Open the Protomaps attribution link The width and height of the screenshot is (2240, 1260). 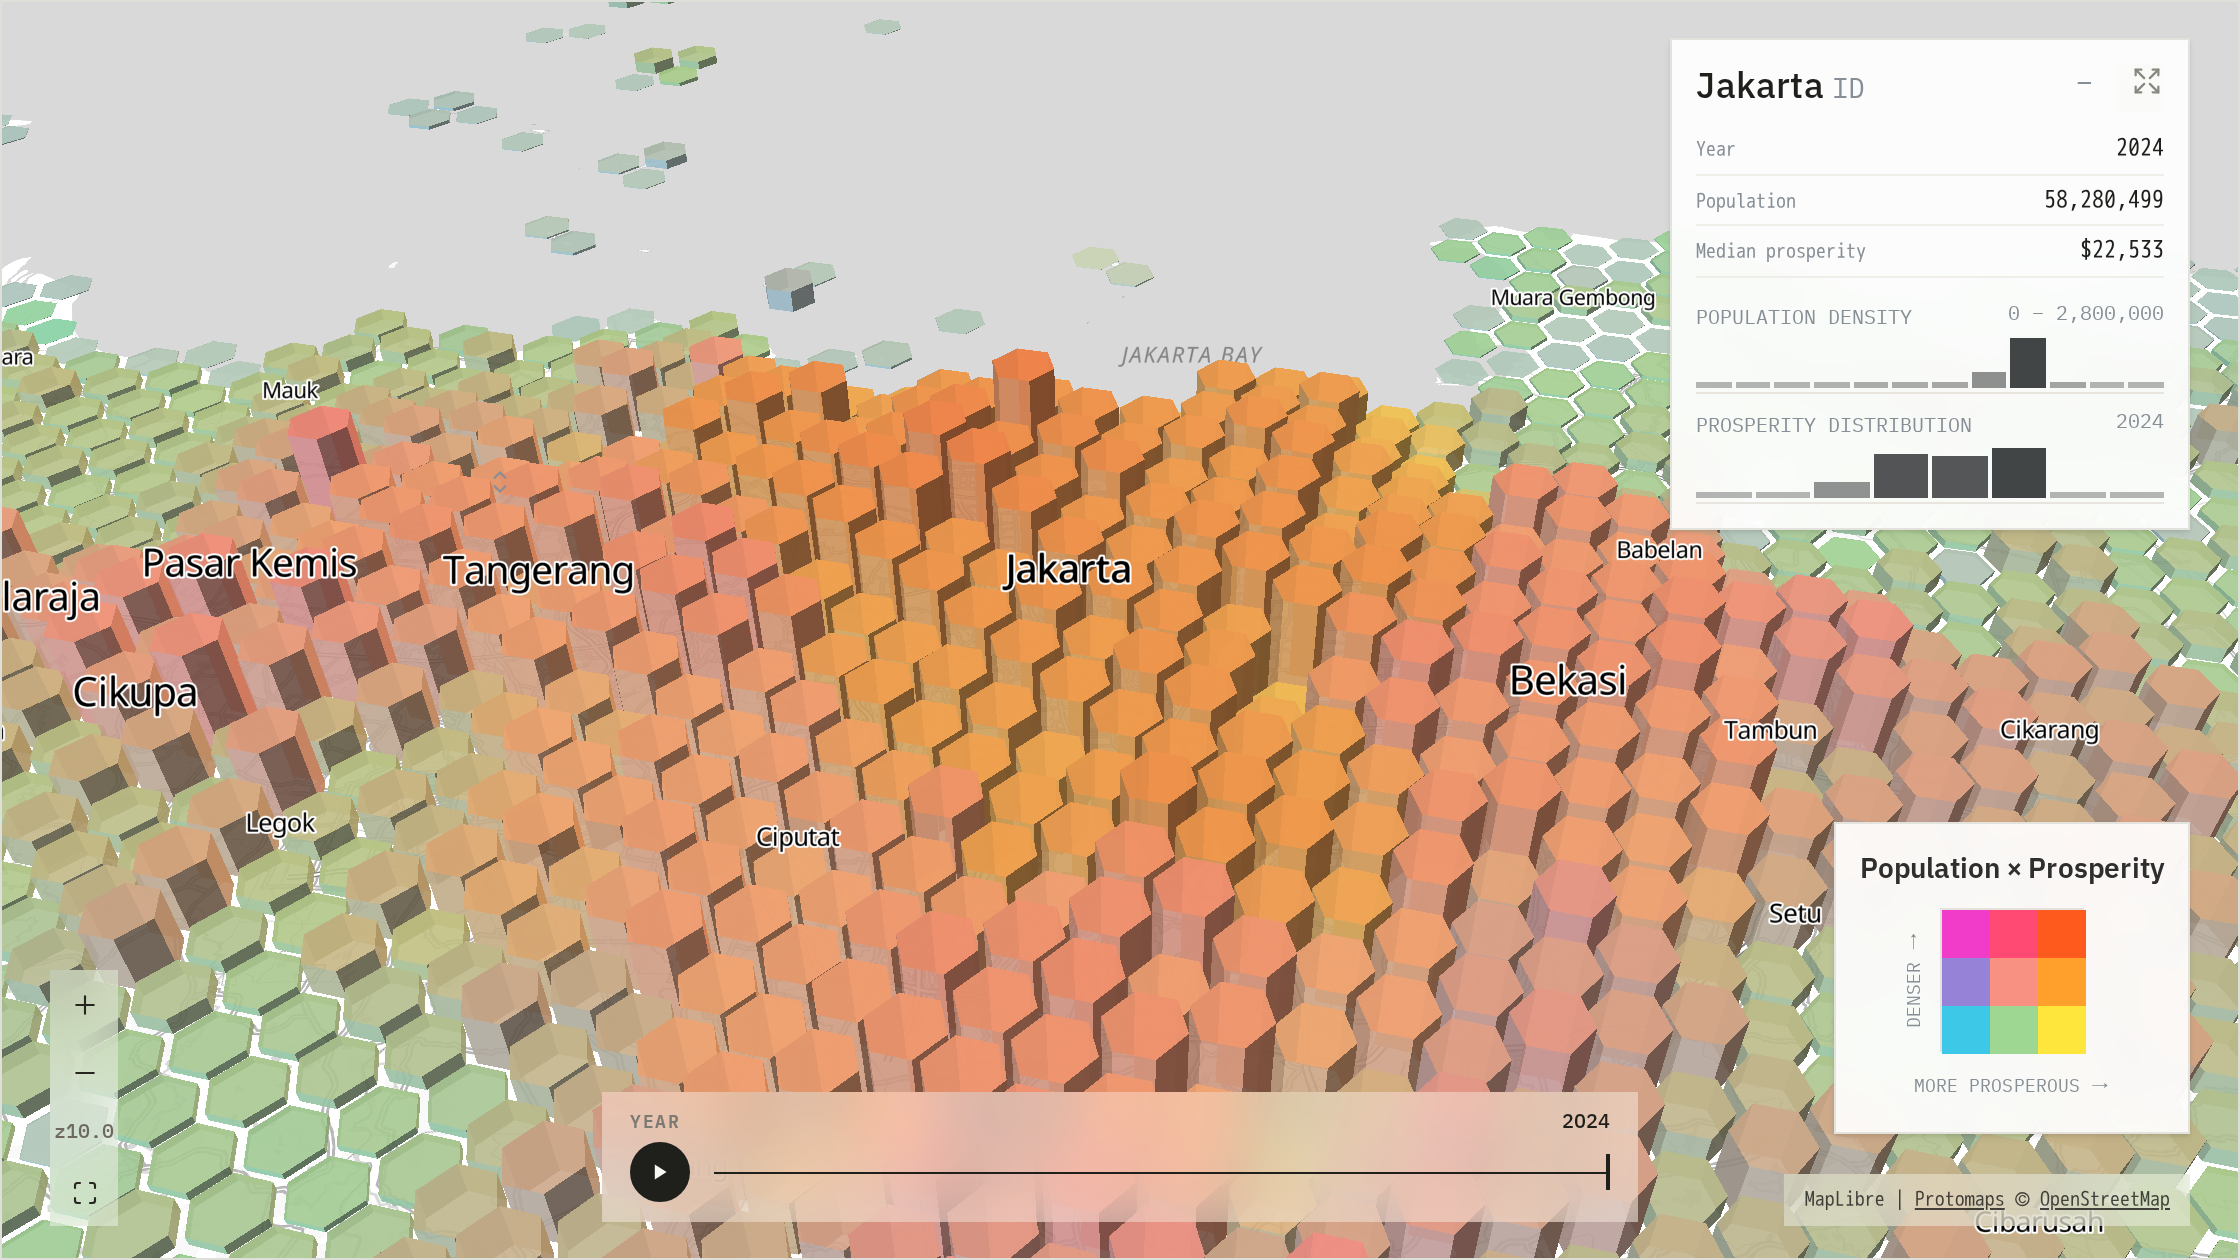(1959, 1199)
